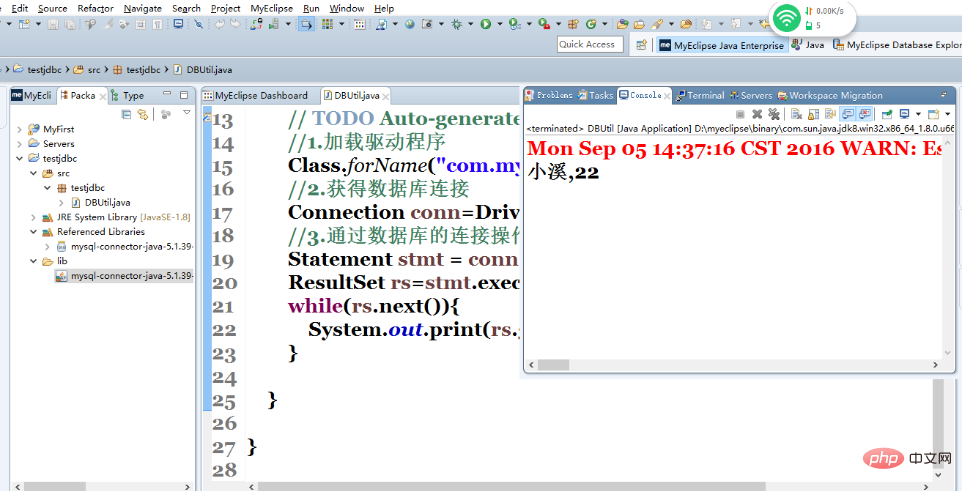
Task: Click the Redo arrow in toolbar
Action: (235, 24)
